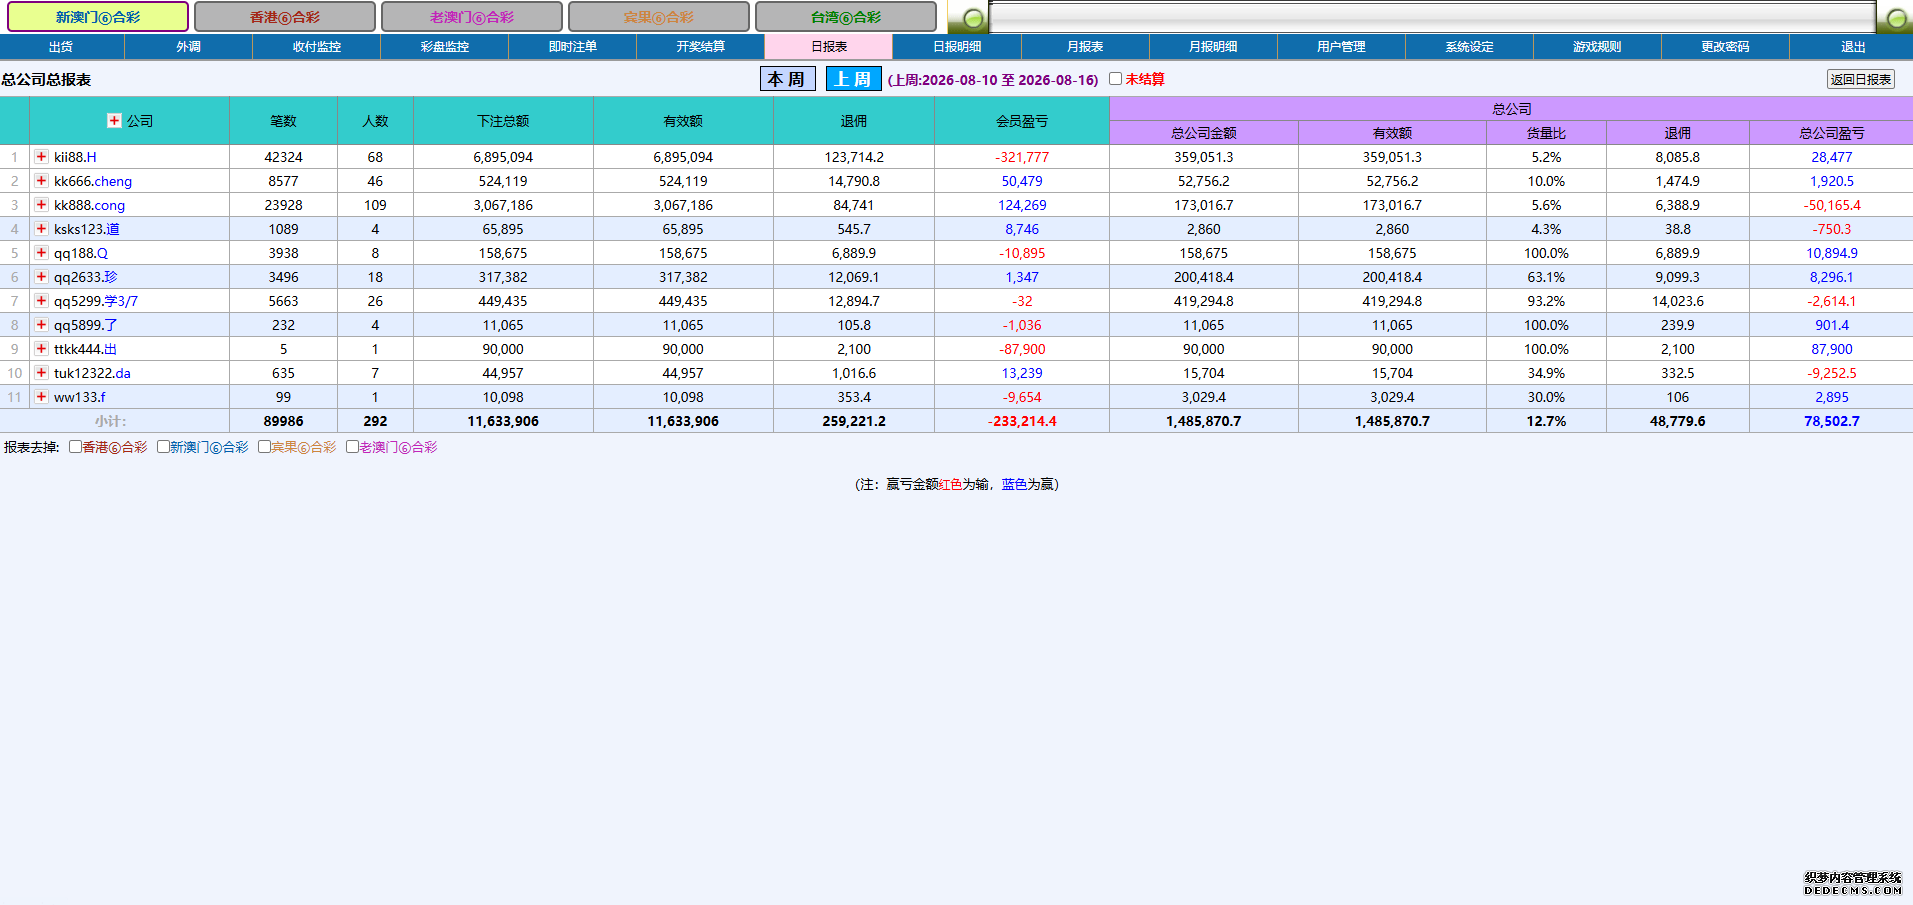Click the 会员盈亏 column header

tap(1022, 121)
